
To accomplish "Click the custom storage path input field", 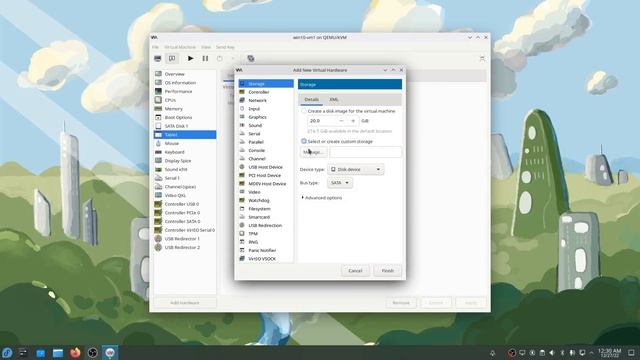I will (x=365, y=152).
